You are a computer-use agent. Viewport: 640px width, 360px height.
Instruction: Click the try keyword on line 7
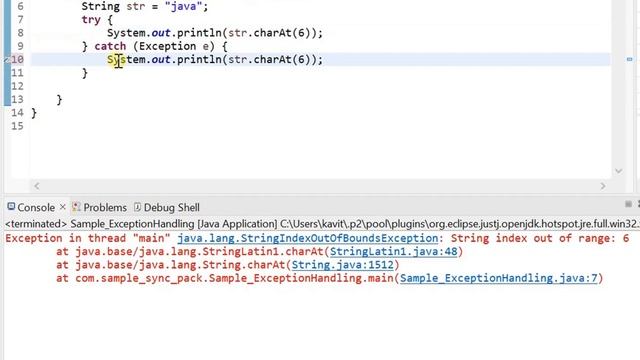click(x=91, y=20)
